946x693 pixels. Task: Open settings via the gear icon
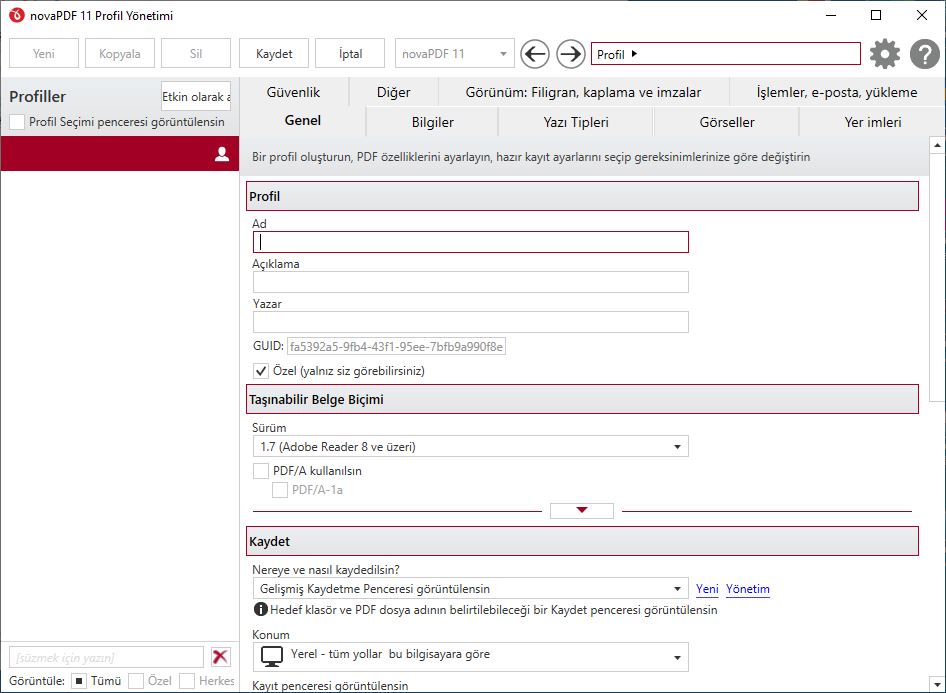click(x=884, y=54)
